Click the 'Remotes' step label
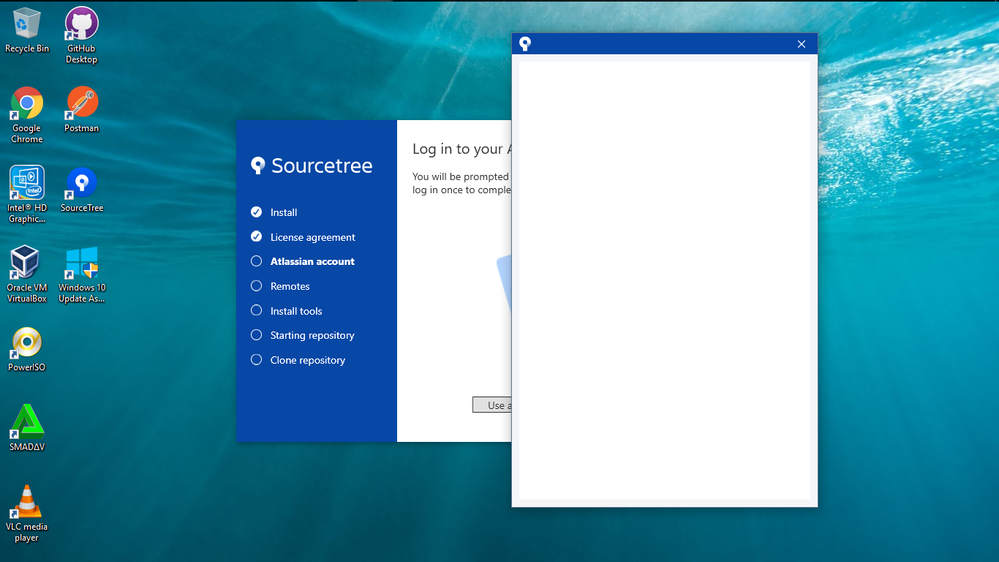 pyautogui.click(x=290, y=286)
